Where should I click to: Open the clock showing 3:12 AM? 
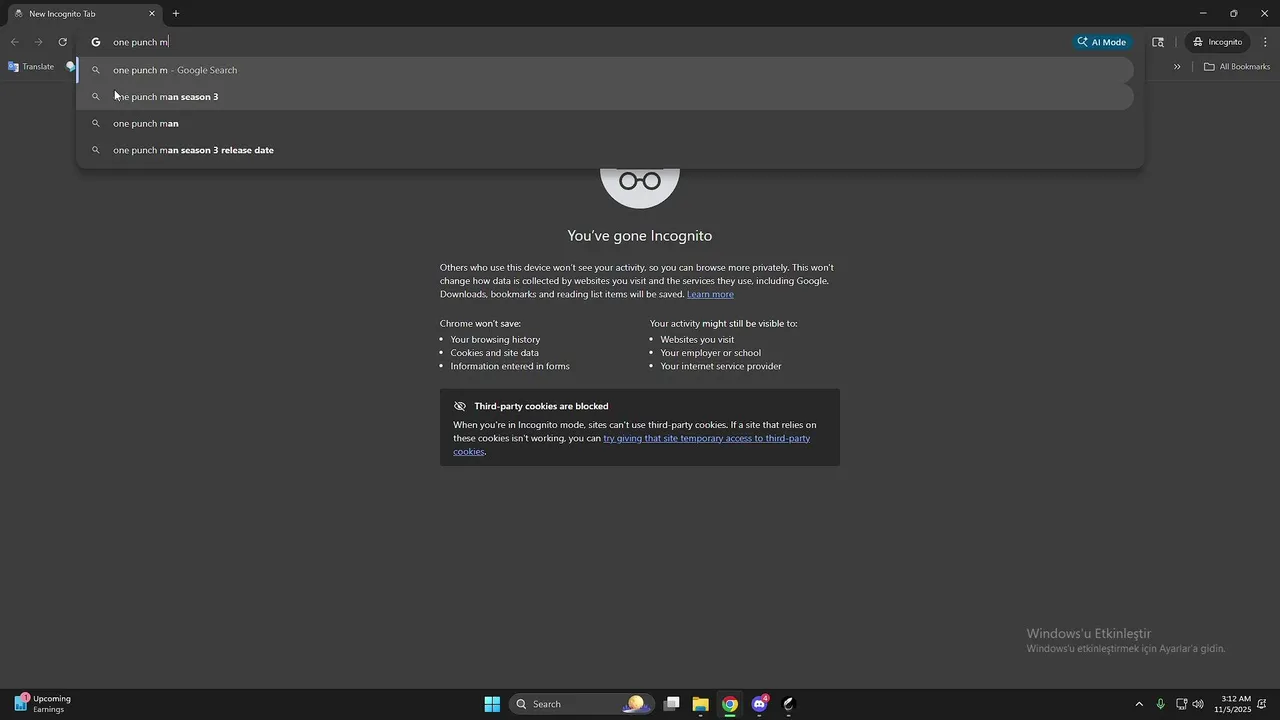(1233, 704)
